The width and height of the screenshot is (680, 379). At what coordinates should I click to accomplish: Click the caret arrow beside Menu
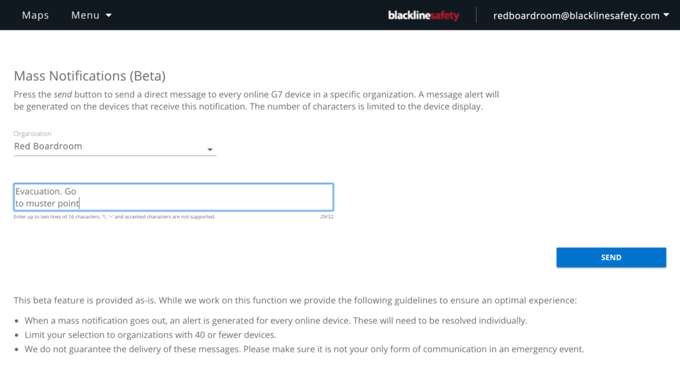point(108,16)
